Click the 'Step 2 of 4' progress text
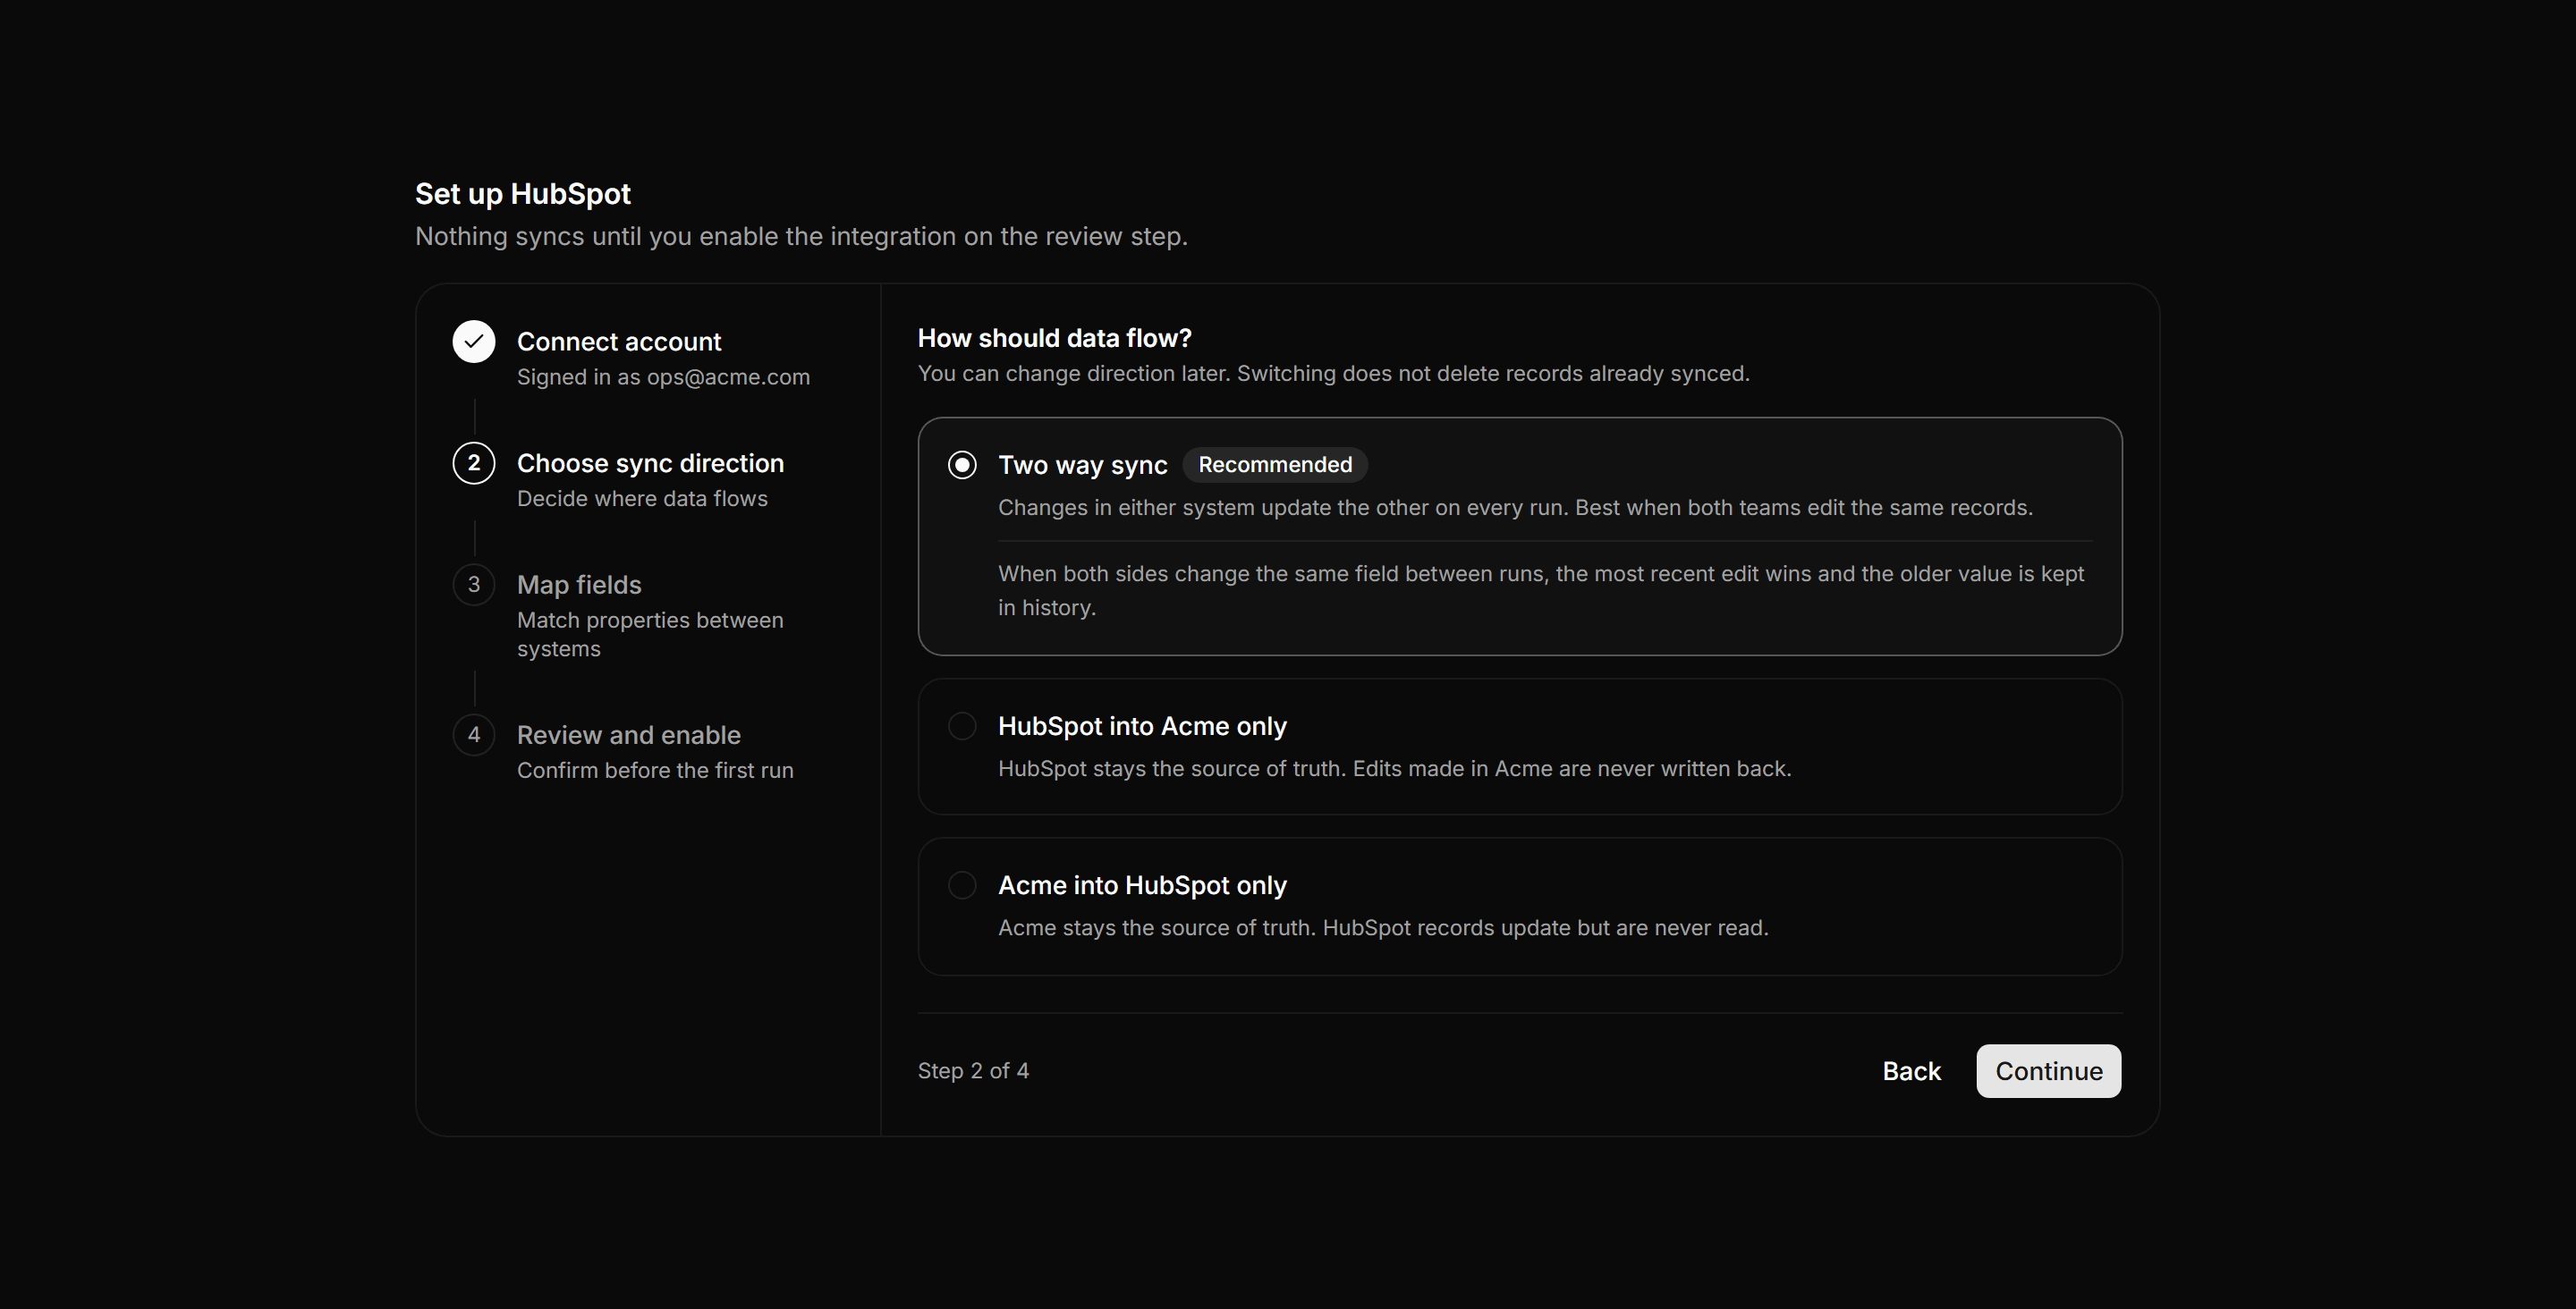Image resolution: width=2576 pixels, height=1309 pixels. [x=973, y=1071]
